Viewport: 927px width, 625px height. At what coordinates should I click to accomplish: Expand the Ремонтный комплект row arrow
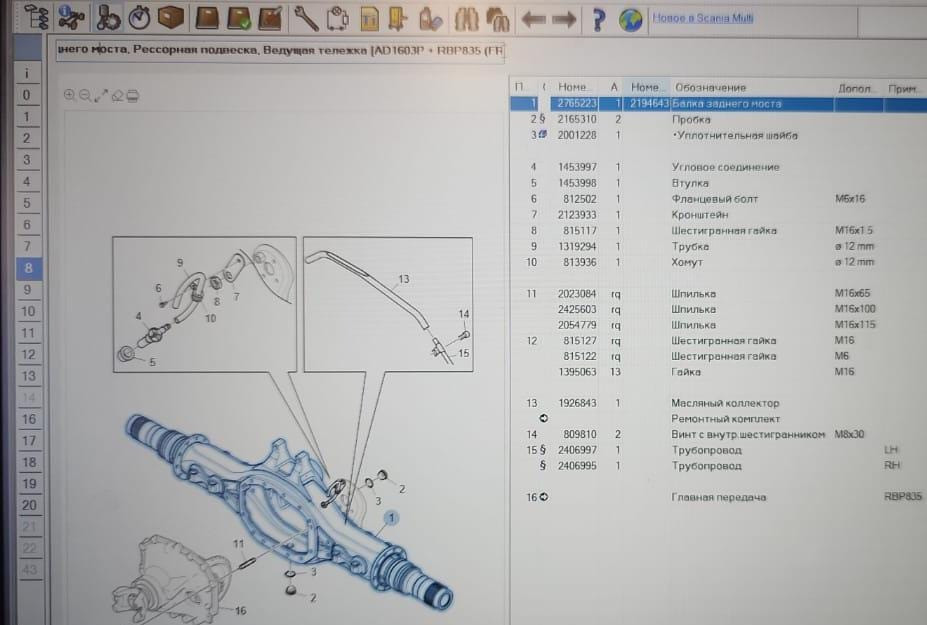[x=543, y=418]
